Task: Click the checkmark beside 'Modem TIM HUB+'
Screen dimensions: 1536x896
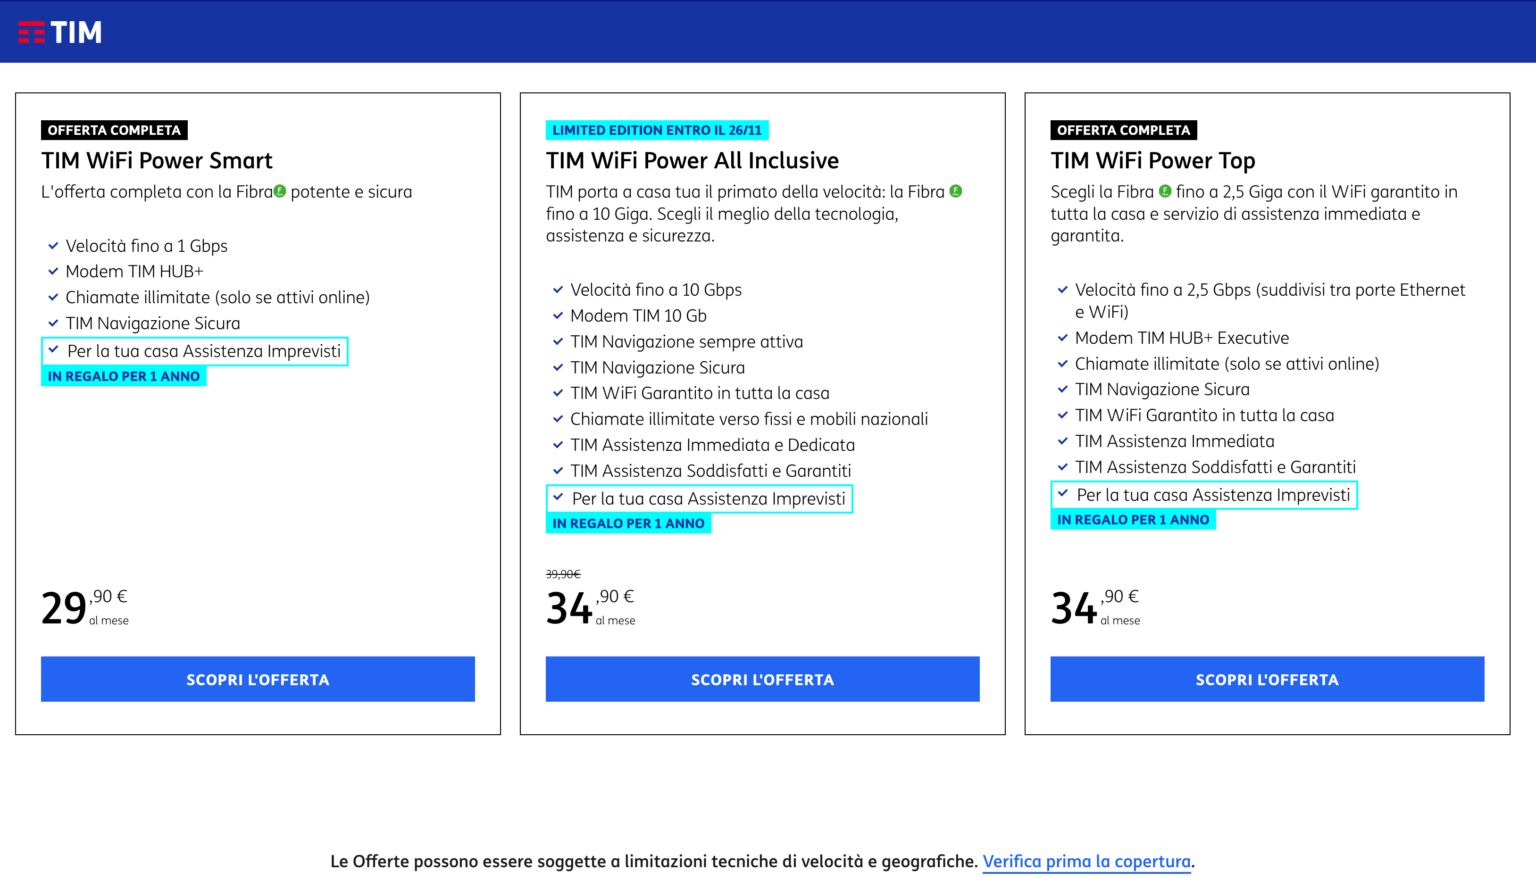Action: coord(52,271)
